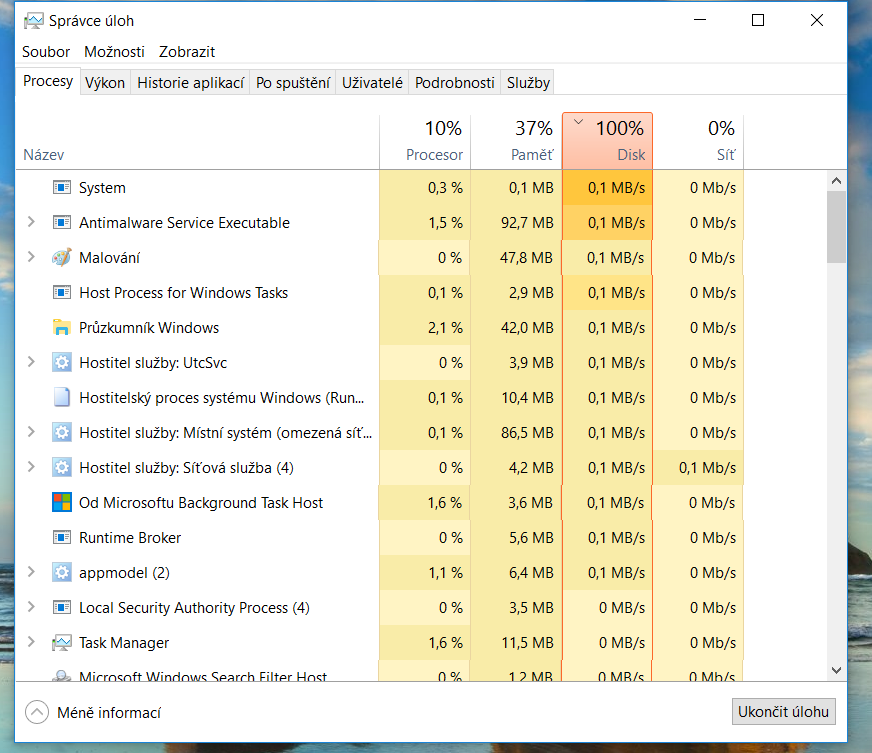The height and width of the screenshot is (753, 872).
Task: Click the scrollbar down arrow
Action: (837, 670)
